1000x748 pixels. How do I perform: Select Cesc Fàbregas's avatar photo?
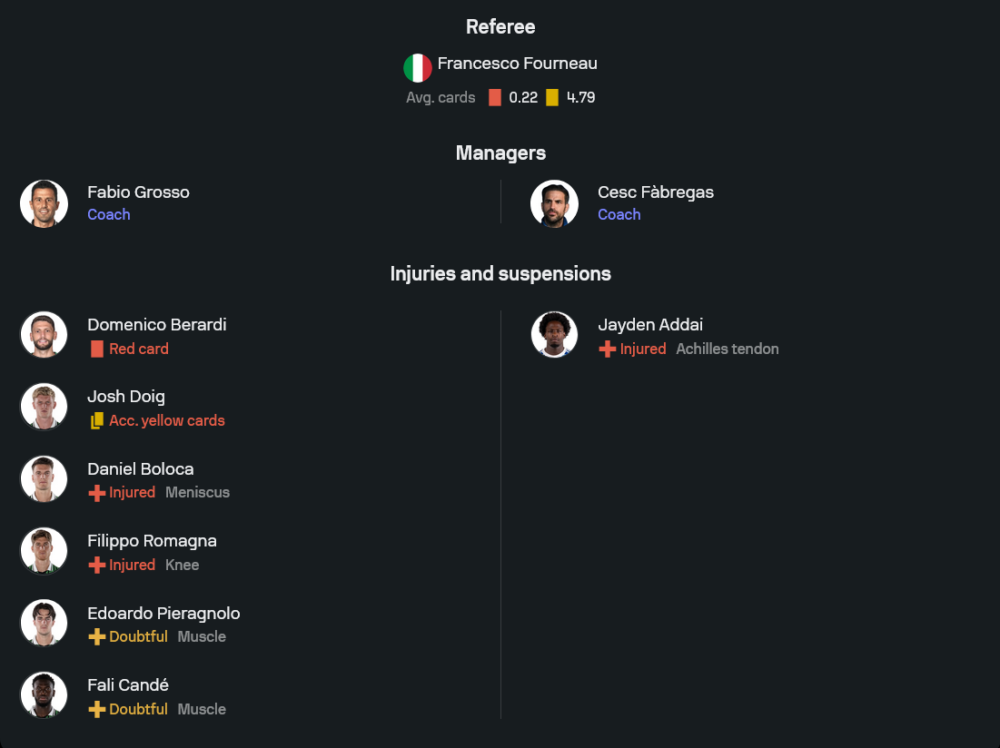(554, 203)
